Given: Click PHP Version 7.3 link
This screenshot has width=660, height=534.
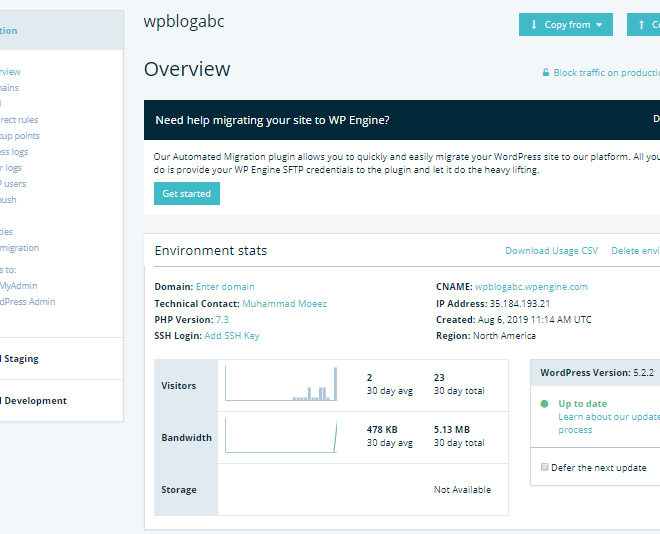Looking at the screenshot, I should (x=222, y=319).
